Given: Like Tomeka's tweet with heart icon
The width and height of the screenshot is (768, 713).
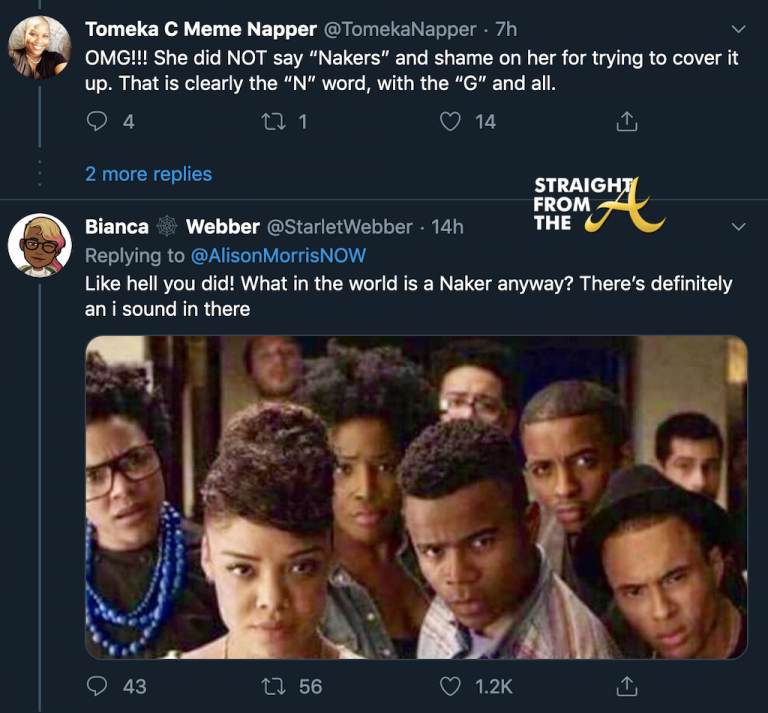Looking at the screenshot, I should (451, 122).
